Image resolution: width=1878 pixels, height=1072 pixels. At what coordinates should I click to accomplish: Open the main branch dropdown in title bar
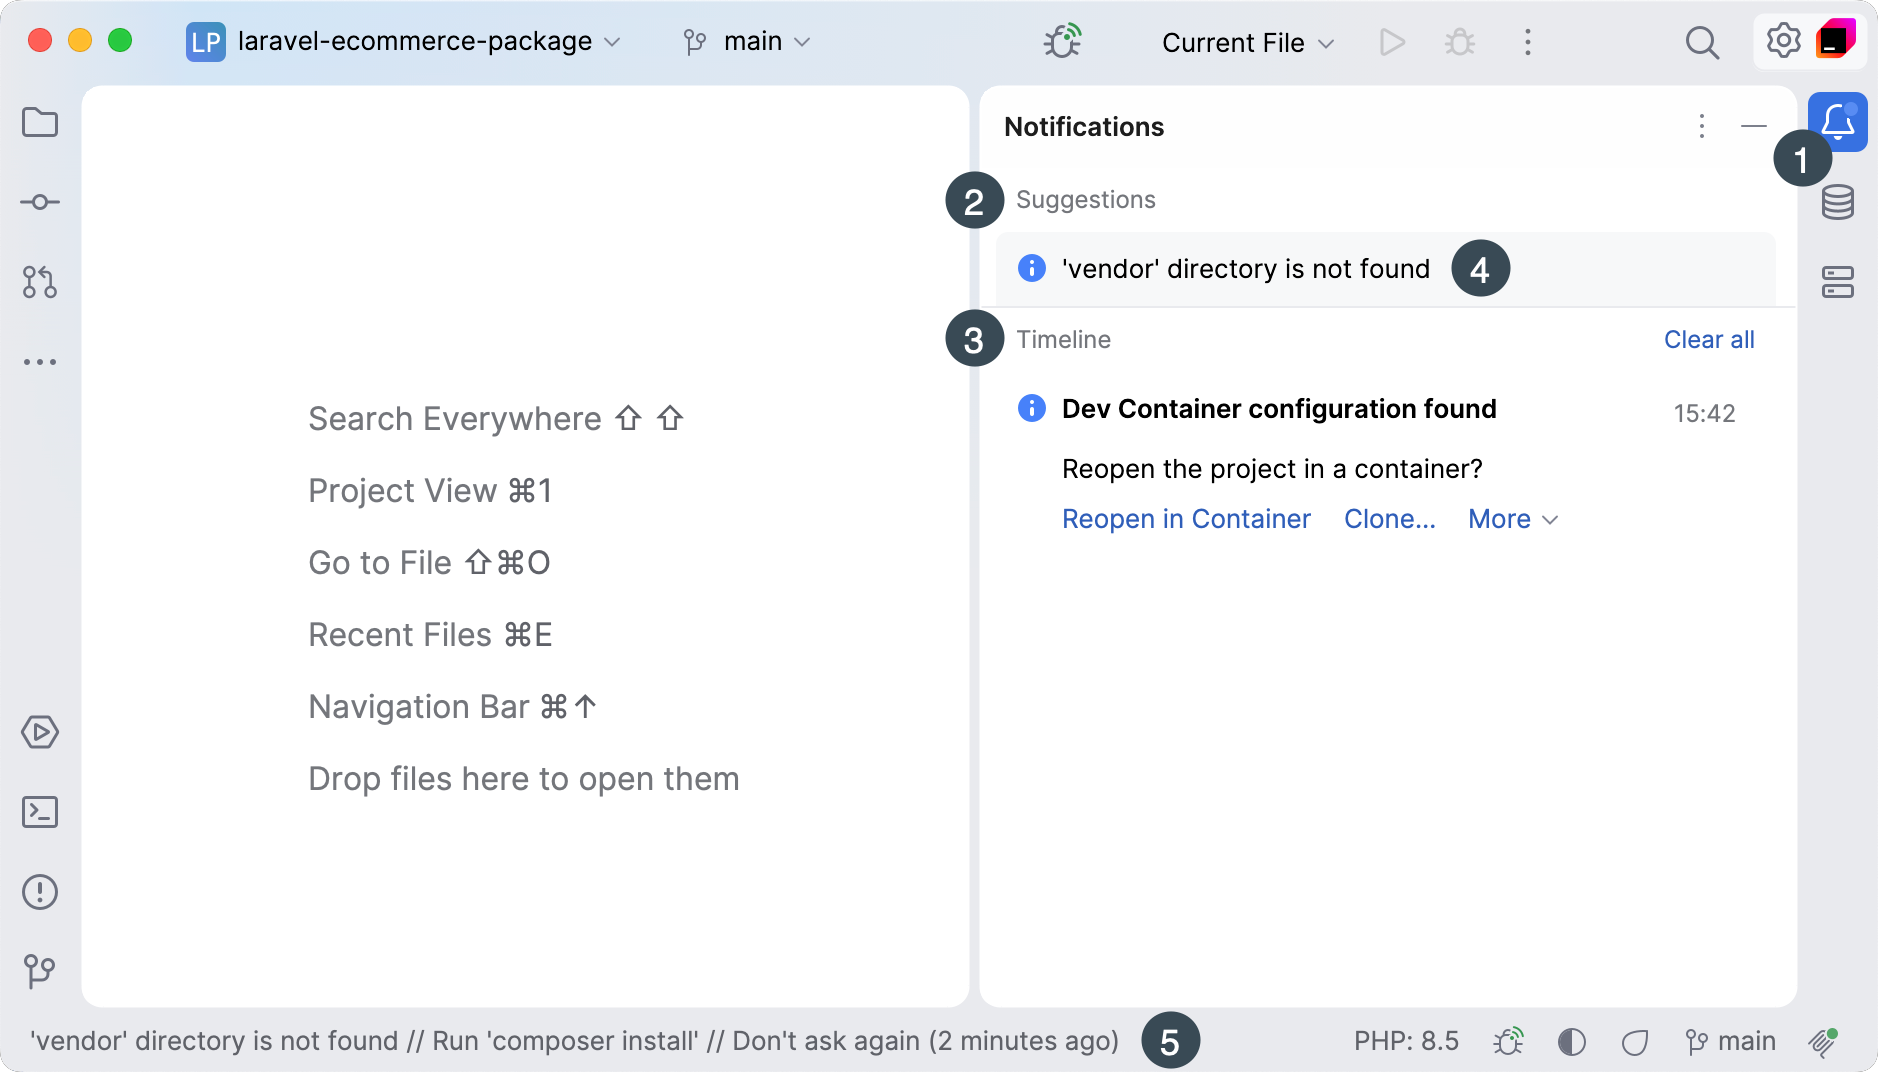(x=747, y=42)
